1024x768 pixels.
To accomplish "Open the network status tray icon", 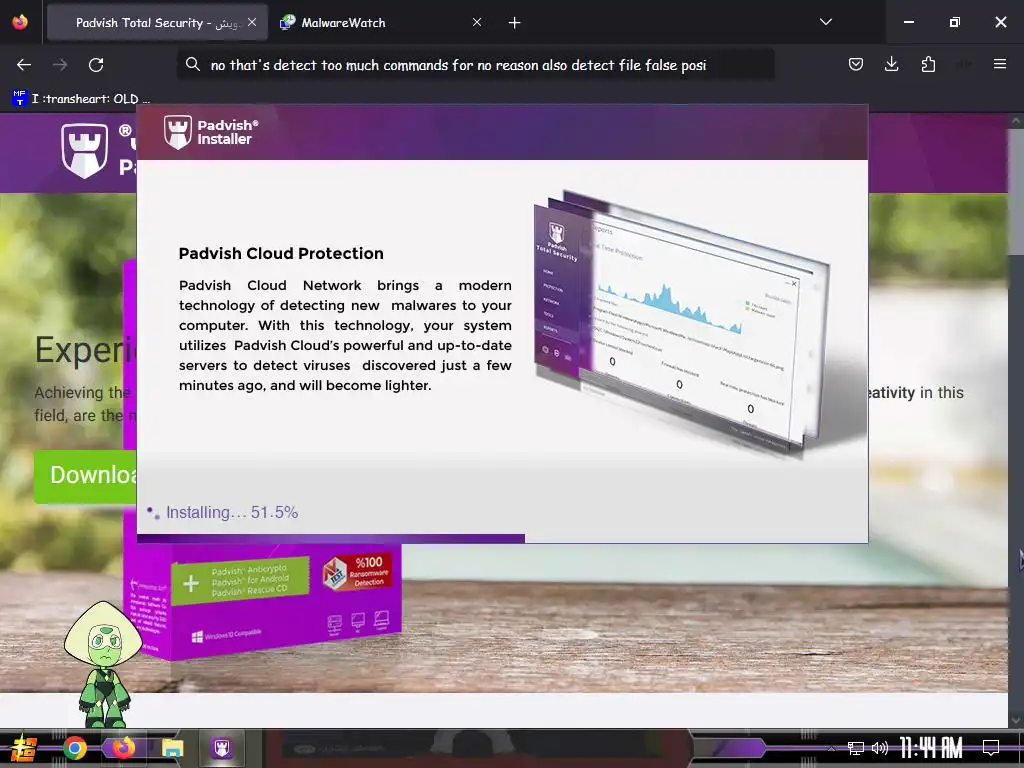I will pos(855,748).
